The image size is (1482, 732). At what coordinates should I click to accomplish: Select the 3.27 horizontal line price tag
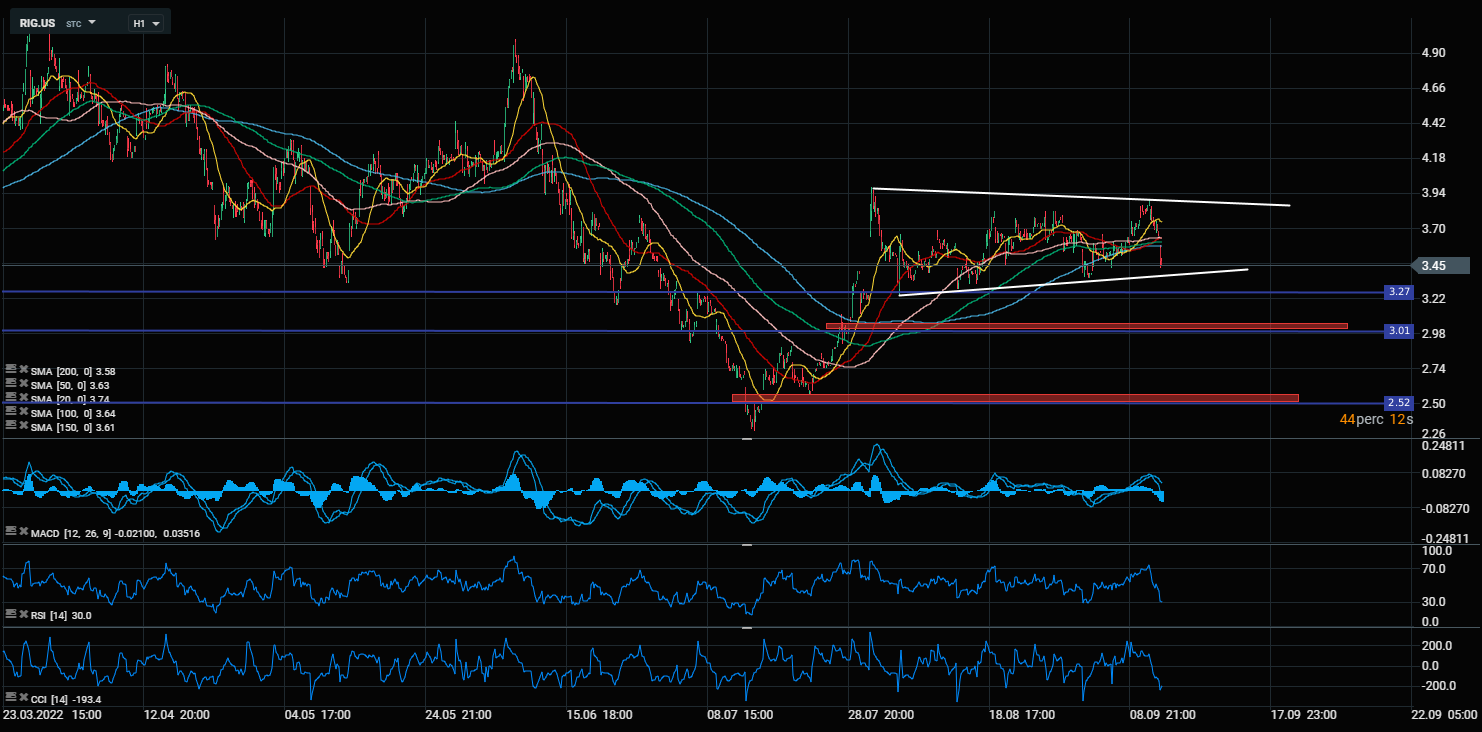pos(1398,292)
